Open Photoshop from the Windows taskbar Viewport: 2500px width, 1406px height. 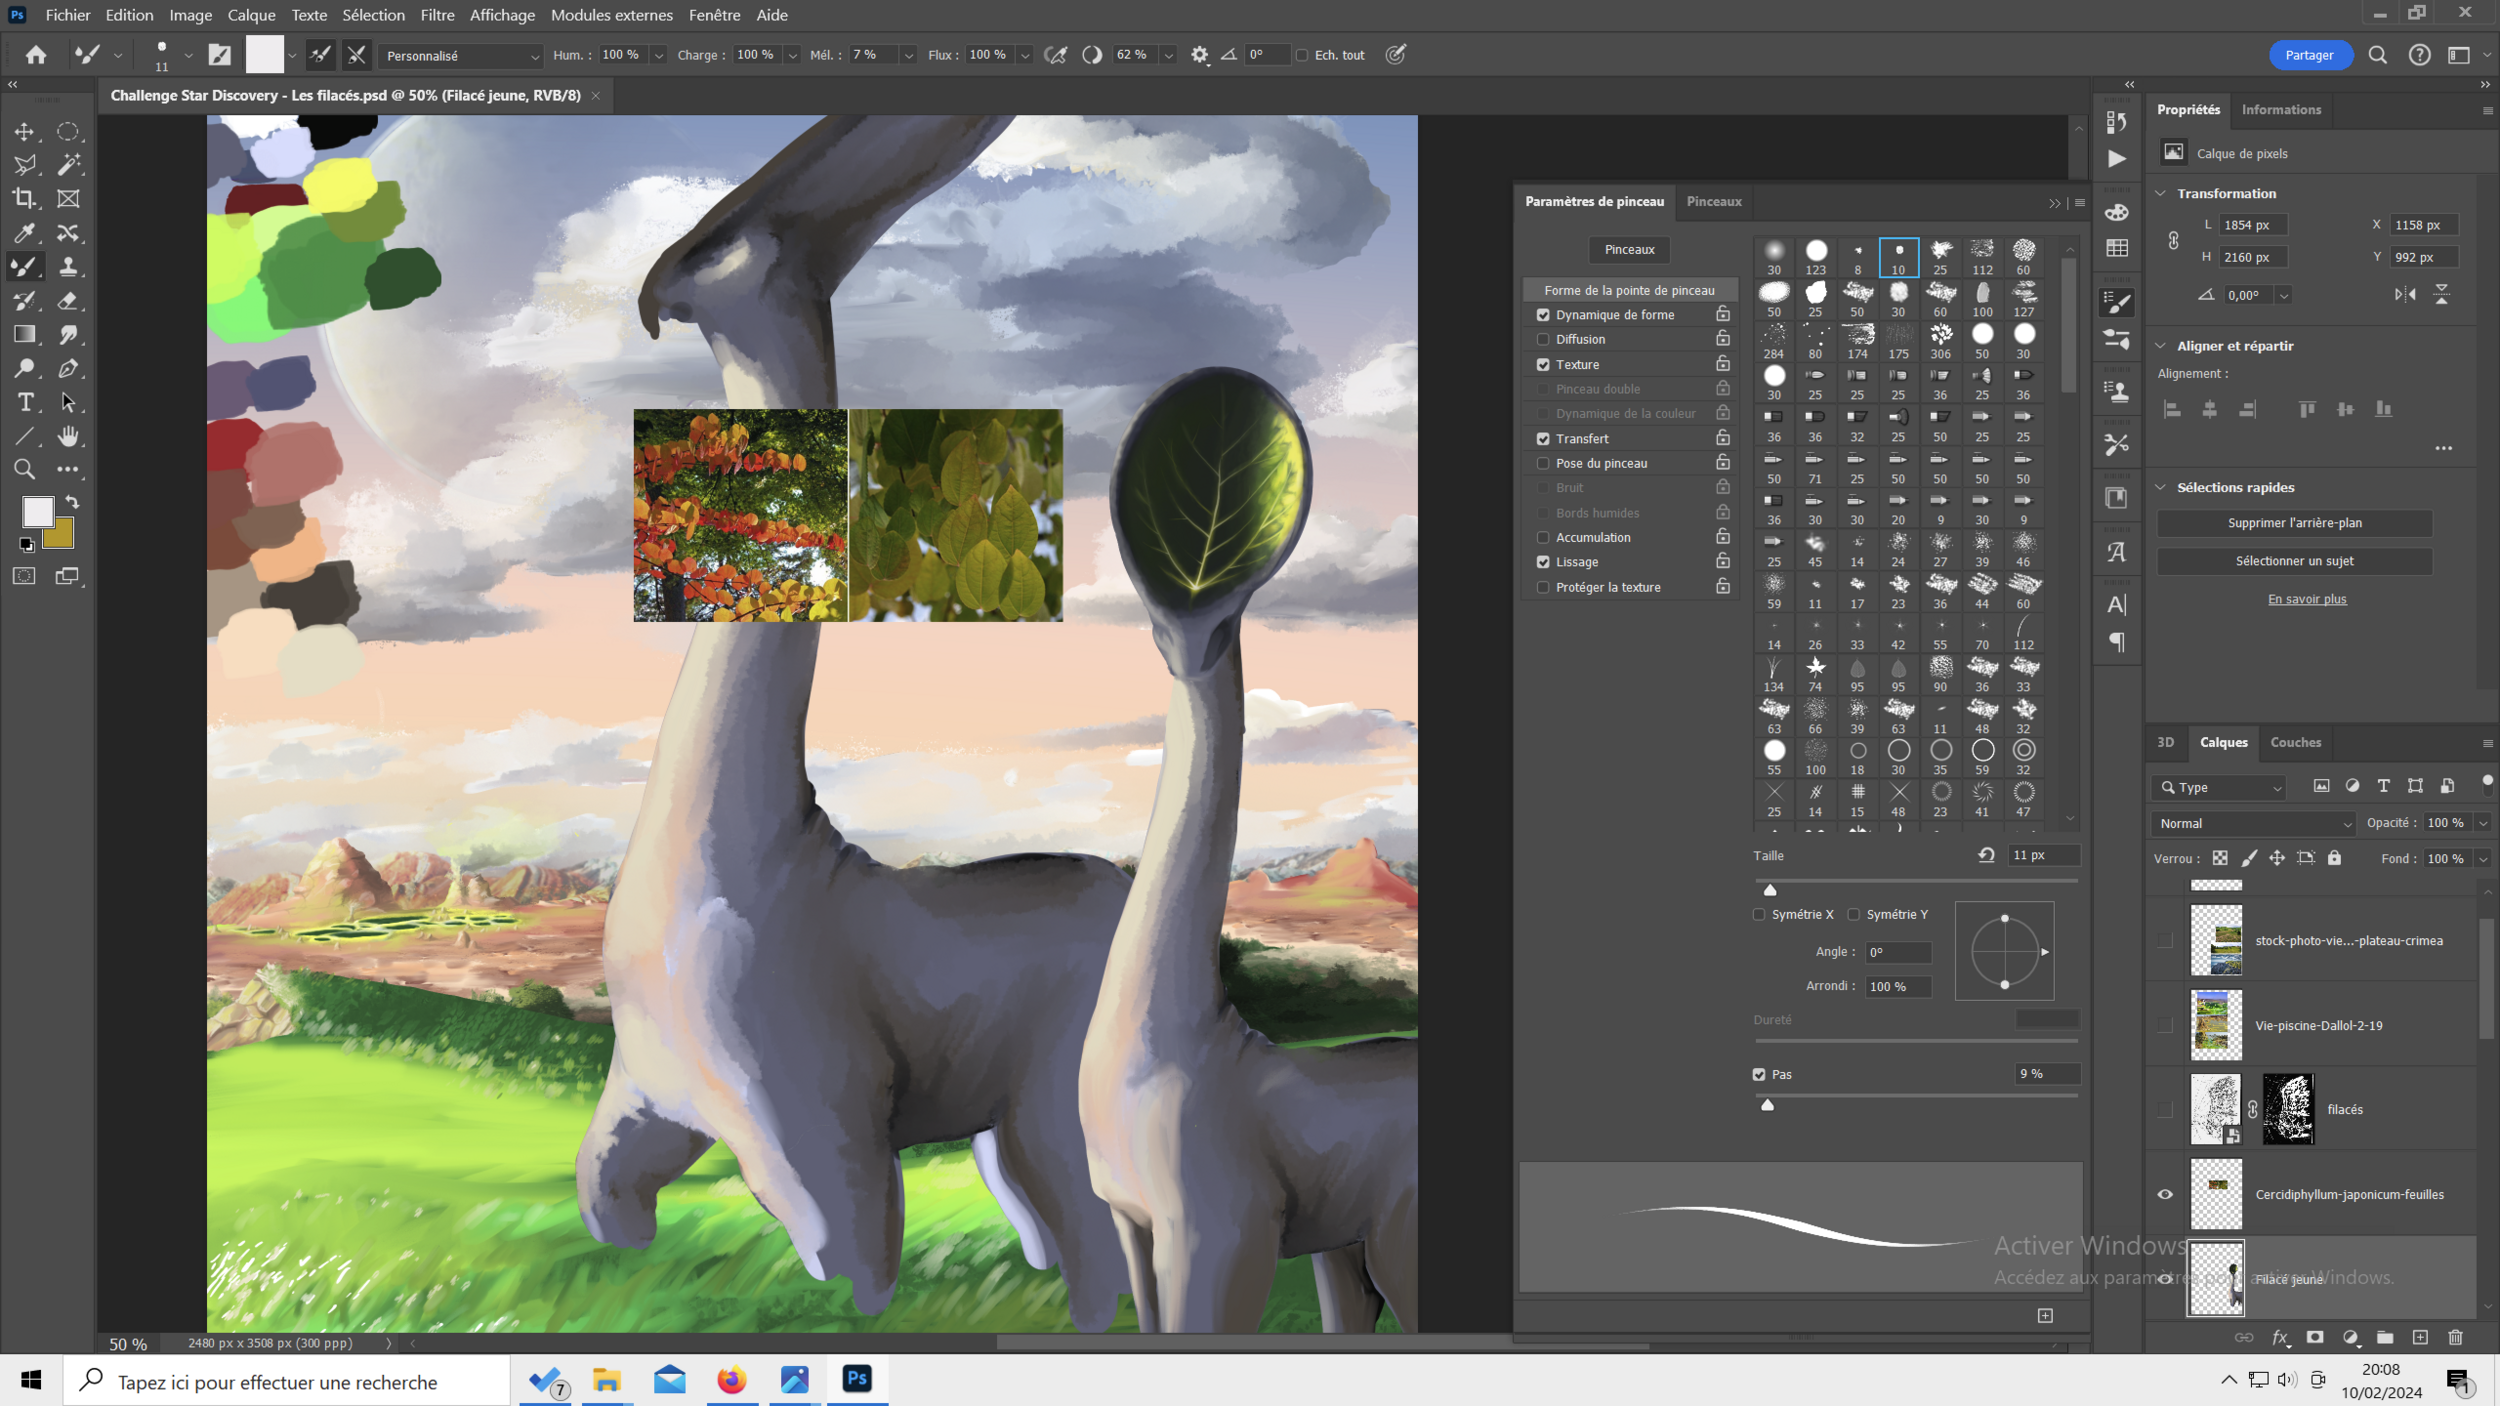tap(857, 1380)
